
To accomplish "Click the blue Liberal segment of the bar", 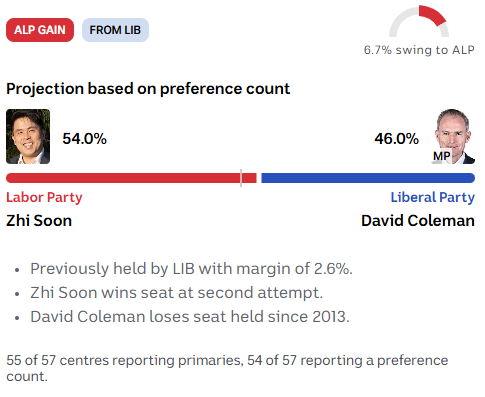I will (x=368, y=178).
